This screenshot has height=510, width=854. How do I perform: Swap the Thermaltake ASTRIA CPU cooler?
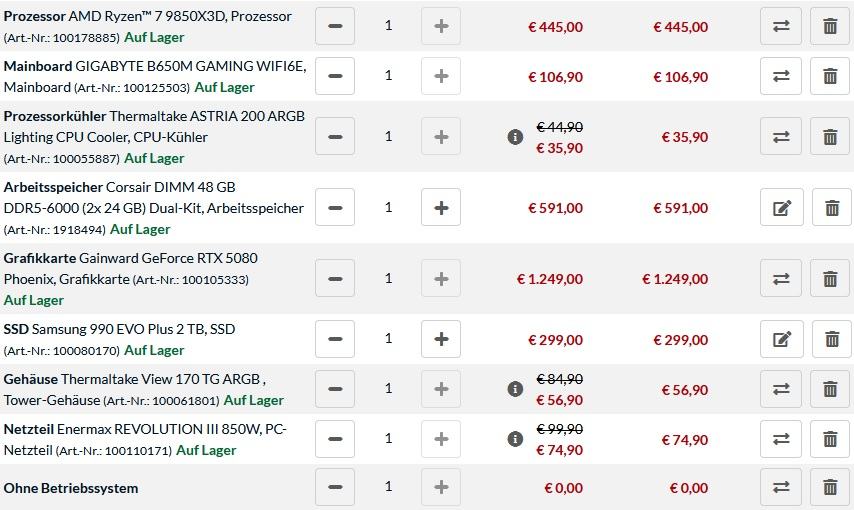[781, 137]
